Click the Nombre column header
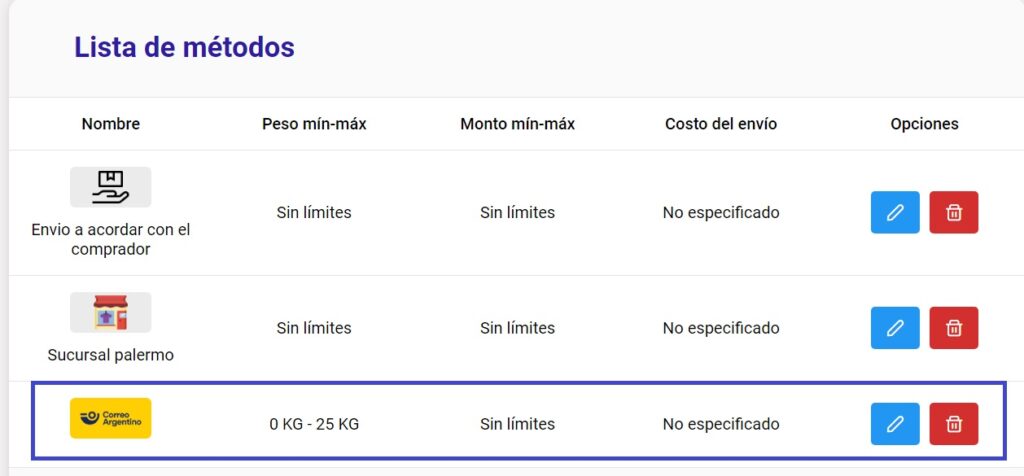This screenshot has height=476, width=1024. (x=110, y=124)
